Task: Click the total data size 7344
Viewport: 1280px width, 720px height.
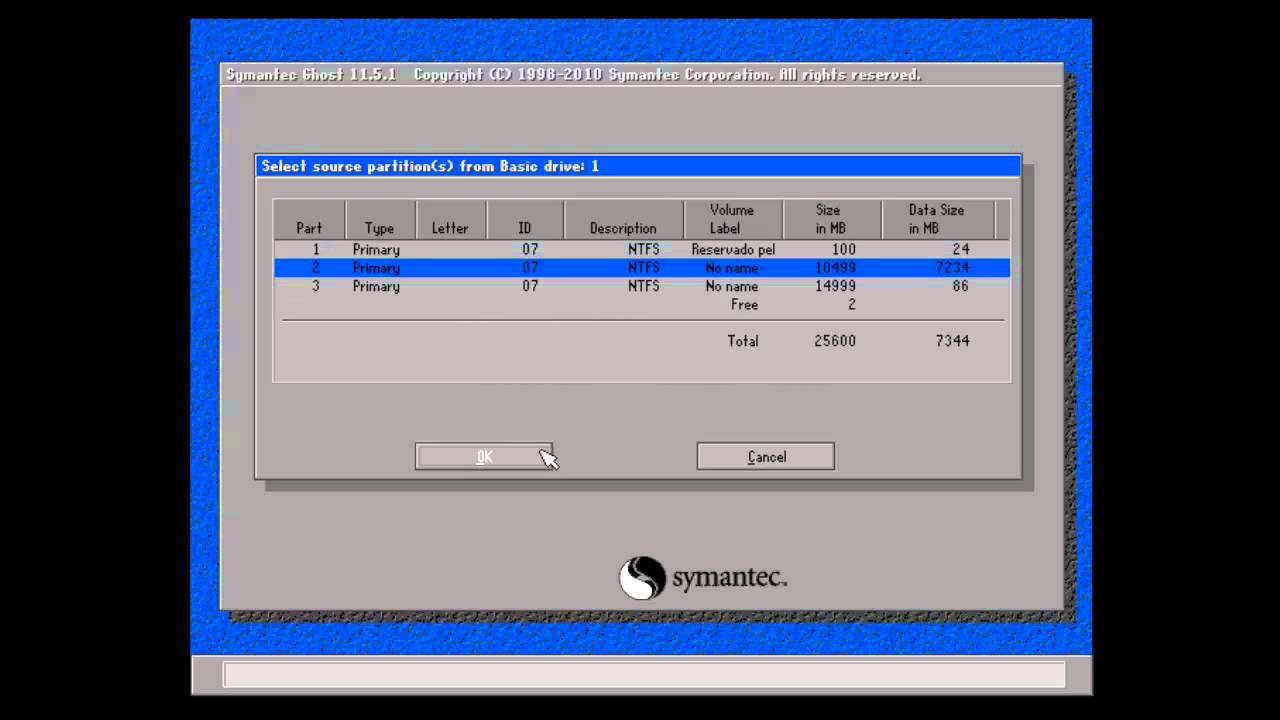Action: pyautogui.click(x=952, y=341)
